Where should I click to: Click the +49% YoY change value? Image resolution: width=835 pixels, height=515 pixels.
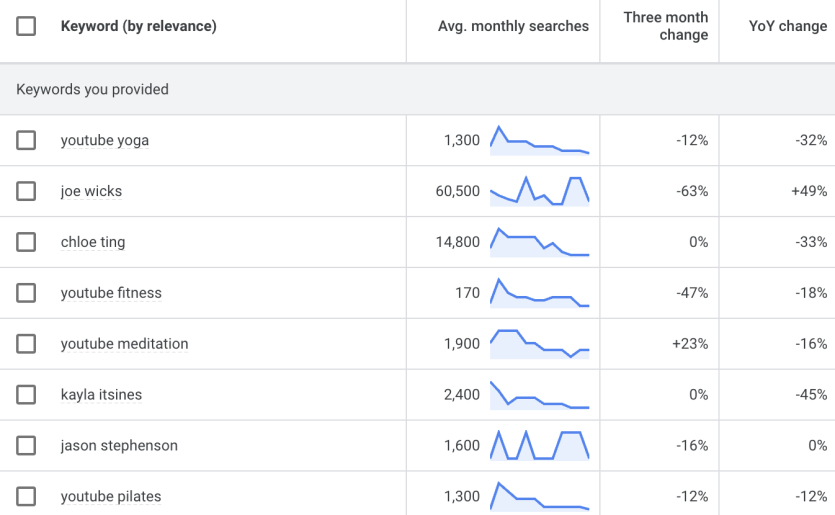[809, 191]
